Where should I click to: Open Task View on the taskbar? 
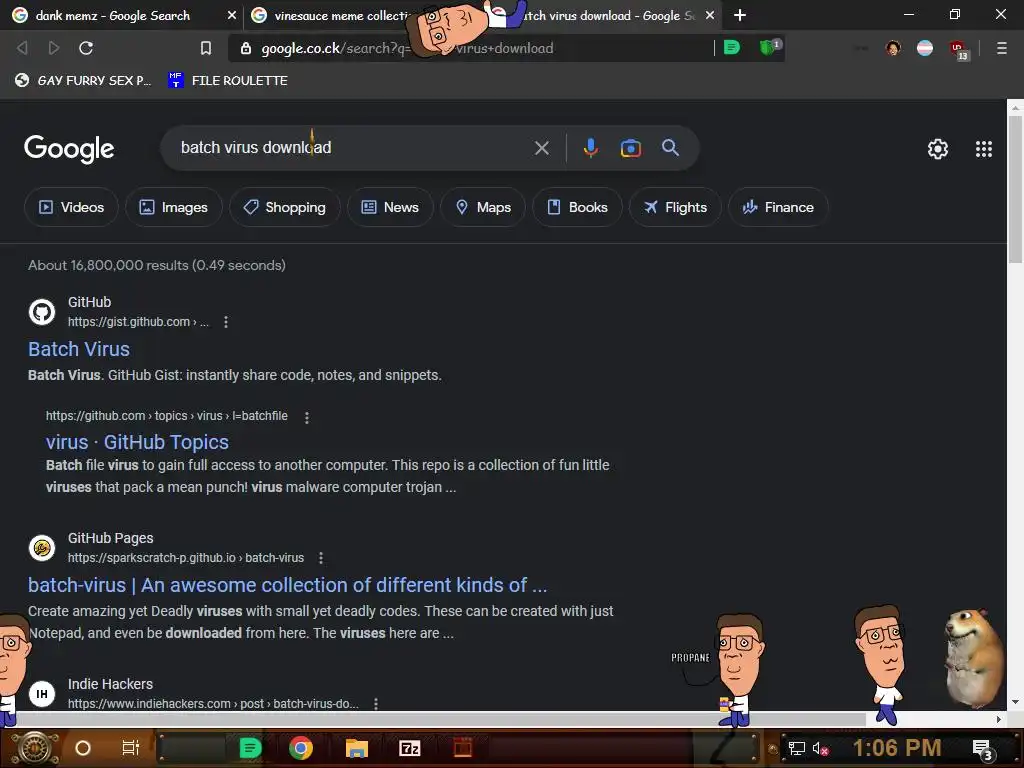pyautogui.click(x=131, y=748)
